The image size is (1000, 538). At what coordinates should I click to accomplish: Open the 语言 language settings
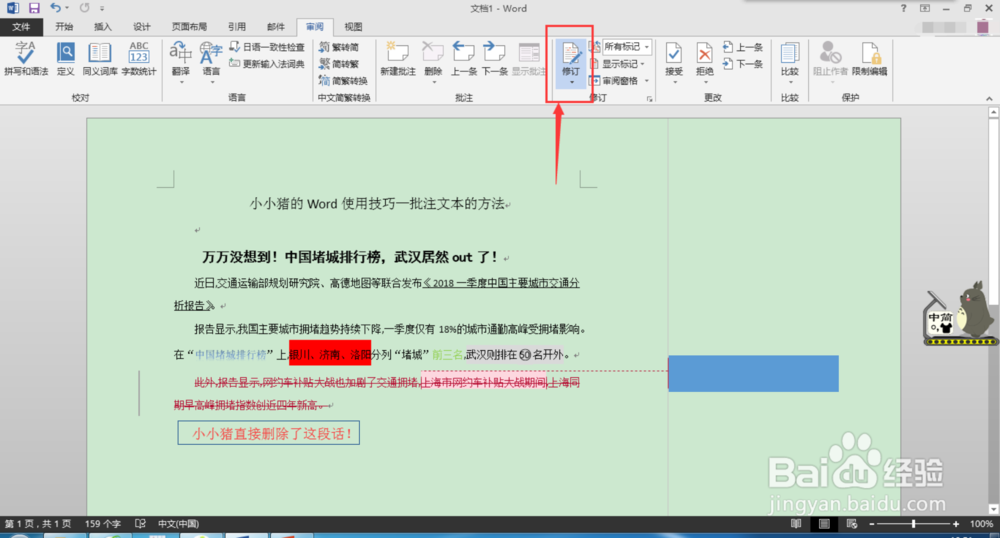pyautogui.click(x=211, y=62)
